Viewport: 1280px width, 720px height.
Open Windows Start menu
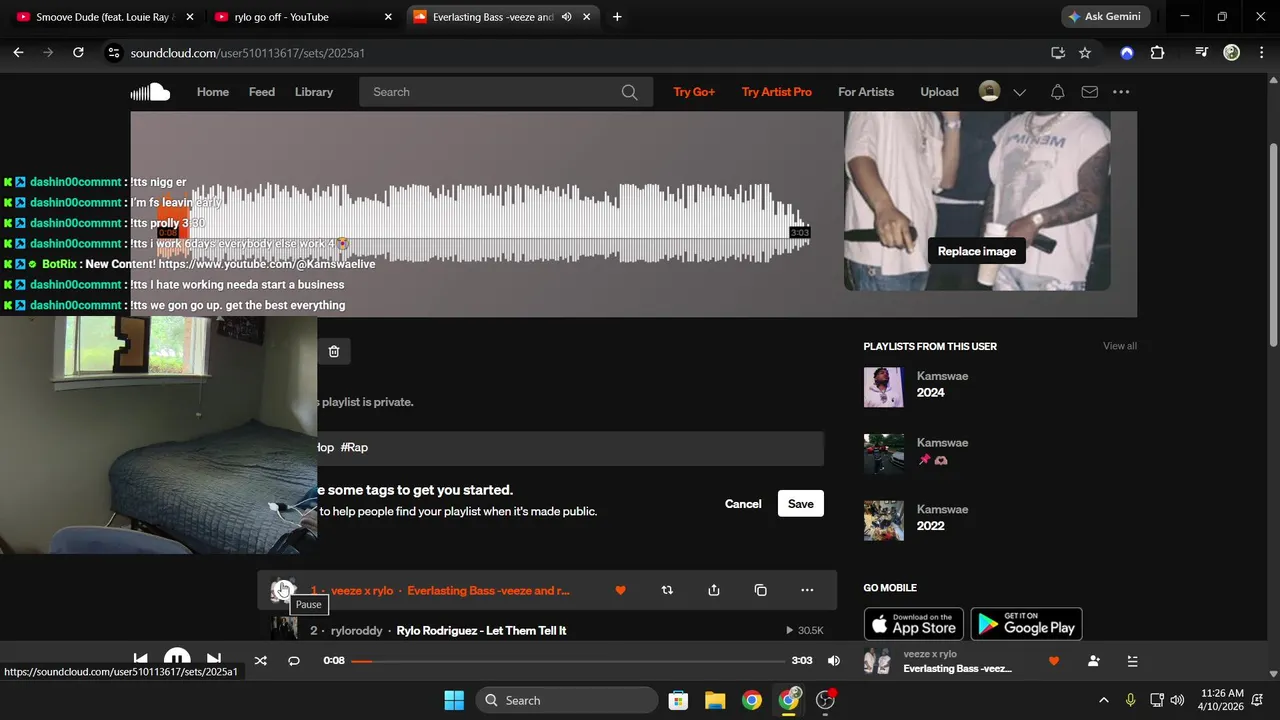(453, 700)
